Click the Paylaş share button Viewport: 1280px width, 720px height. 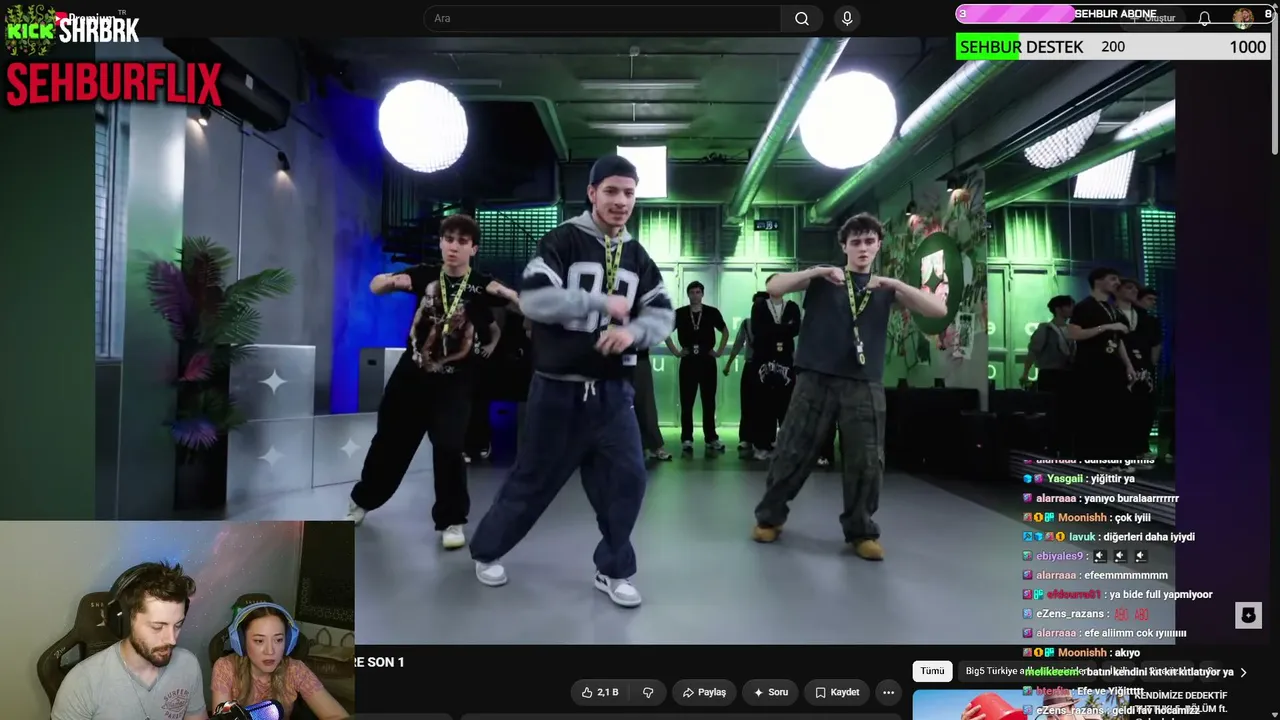[x=704, y=692]
